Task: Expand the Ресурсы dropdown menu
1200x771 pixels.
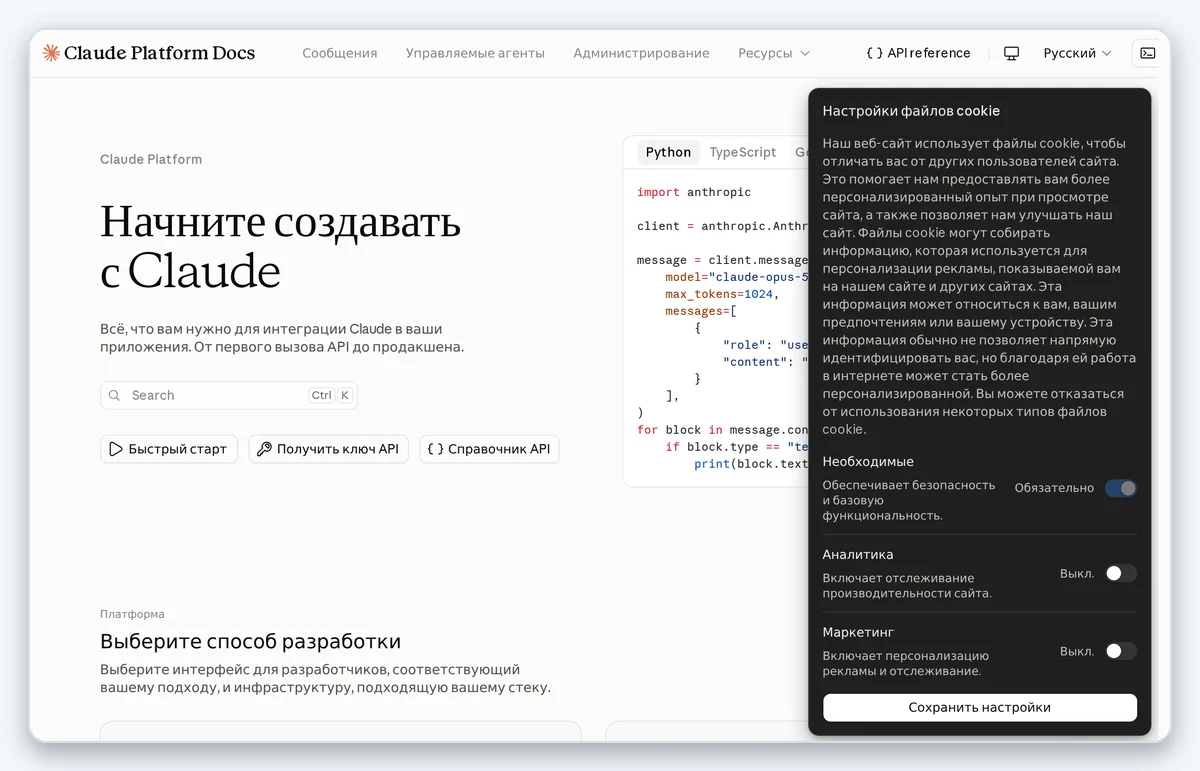Action: tap(774, 53)
